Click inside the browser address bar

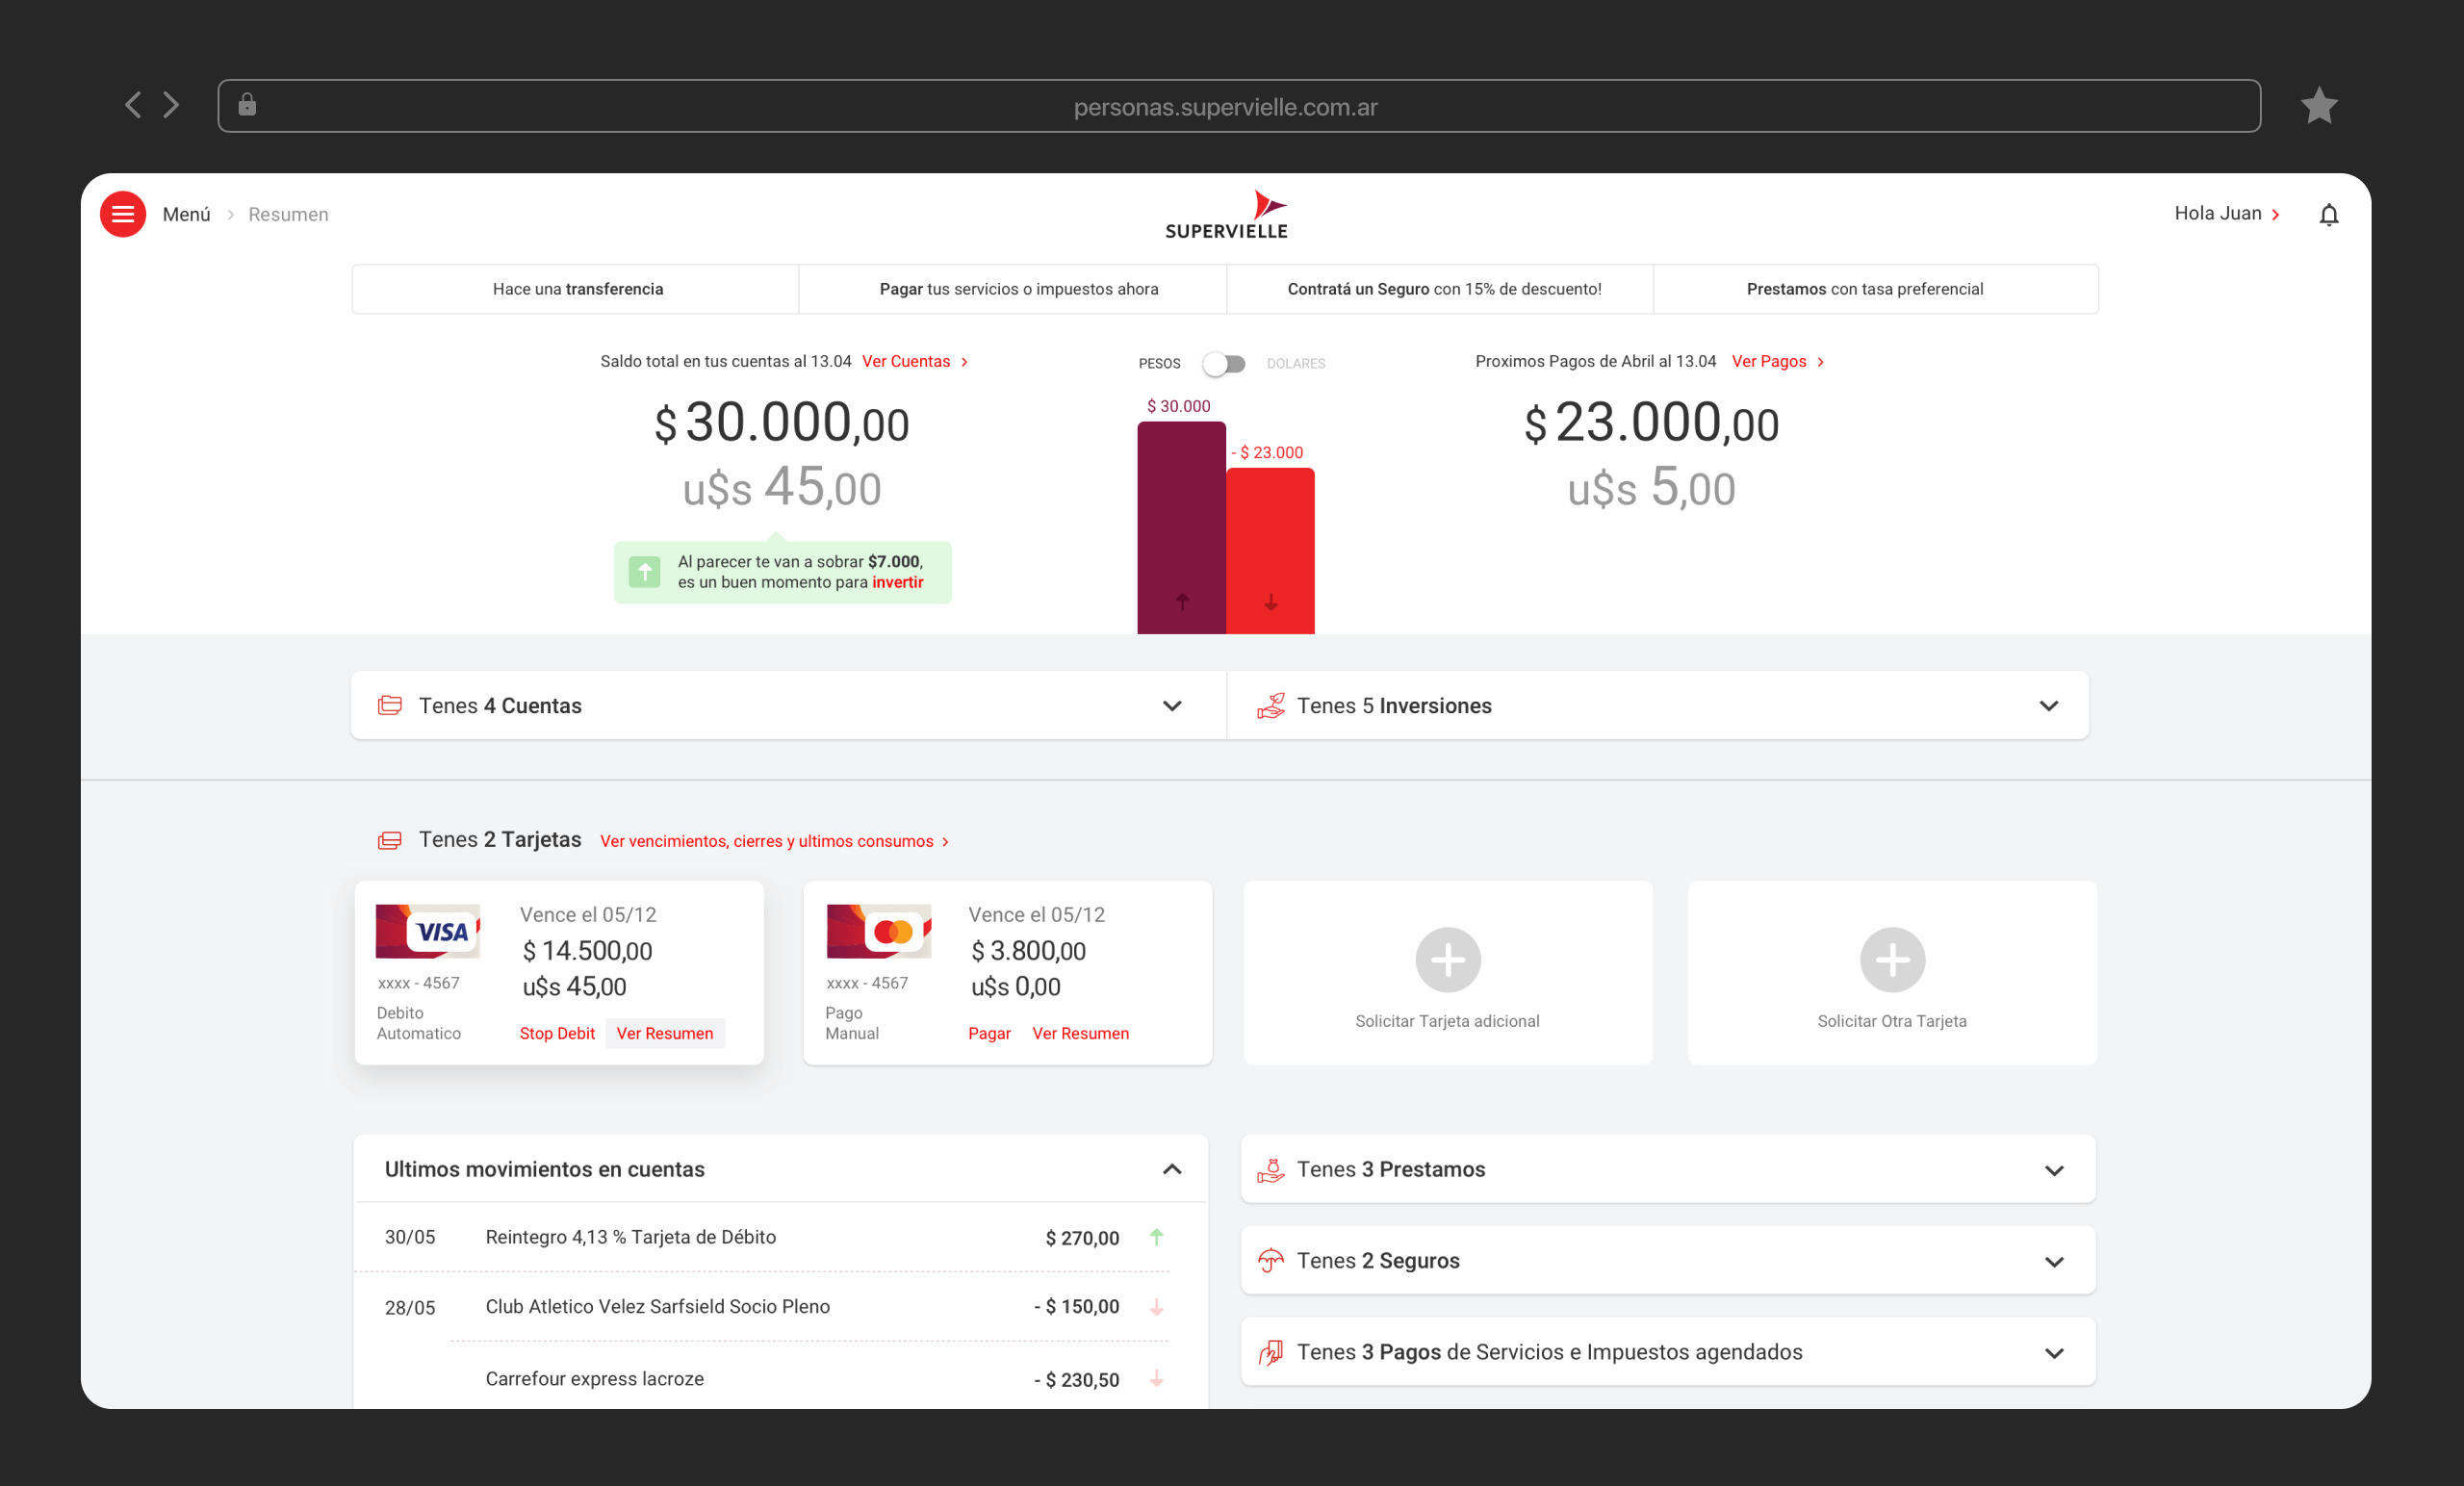pyautogui.click(x=1227, y=105)
